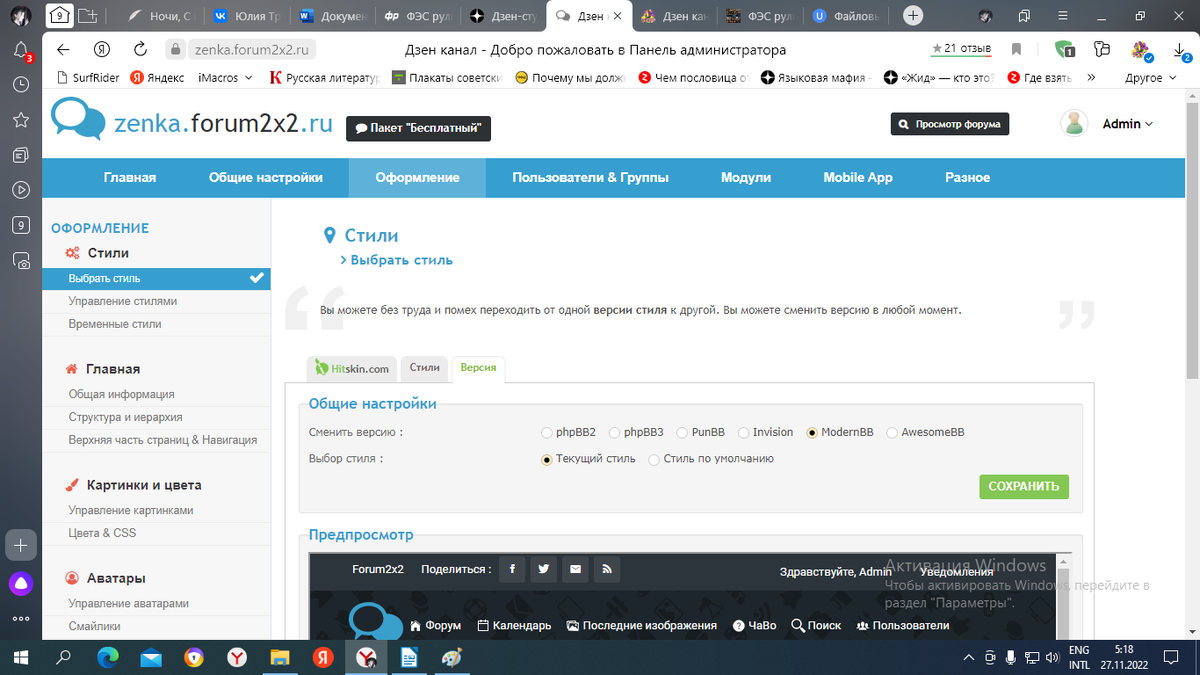Open the downloads icon in browser toolbar
The height and width of the screenshot is (675, 1200).
click(1180, 50)
